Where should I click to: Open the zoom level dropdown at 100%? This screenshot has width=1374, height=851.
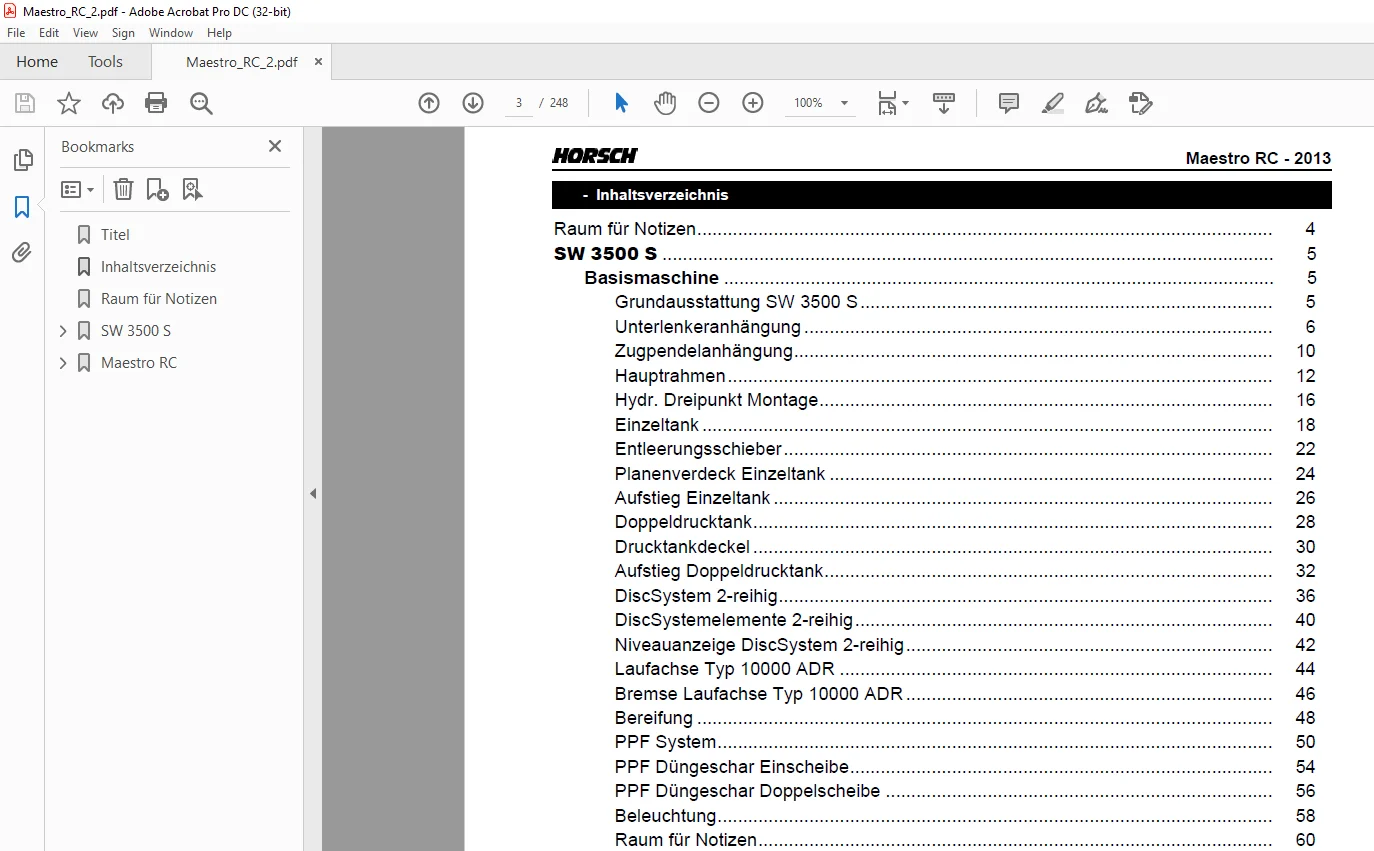(844, 103)
